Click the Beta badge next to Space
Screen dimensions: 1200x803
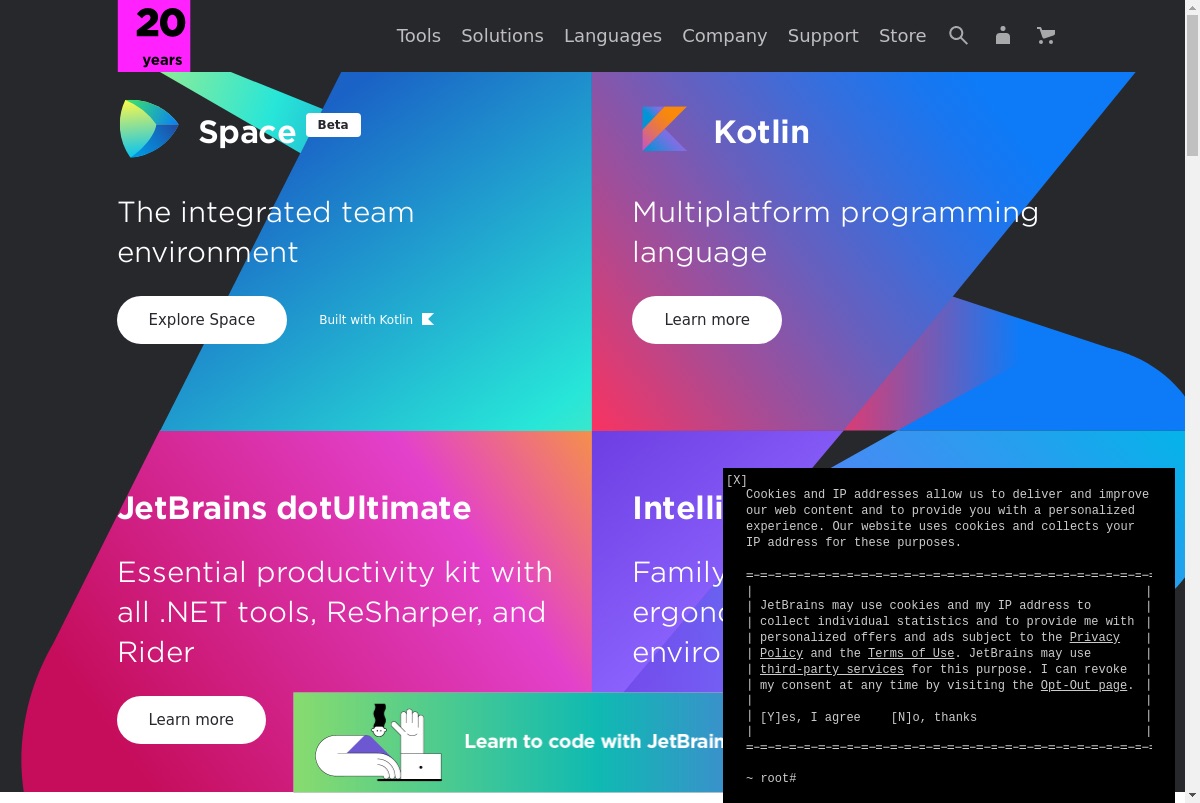333,125
